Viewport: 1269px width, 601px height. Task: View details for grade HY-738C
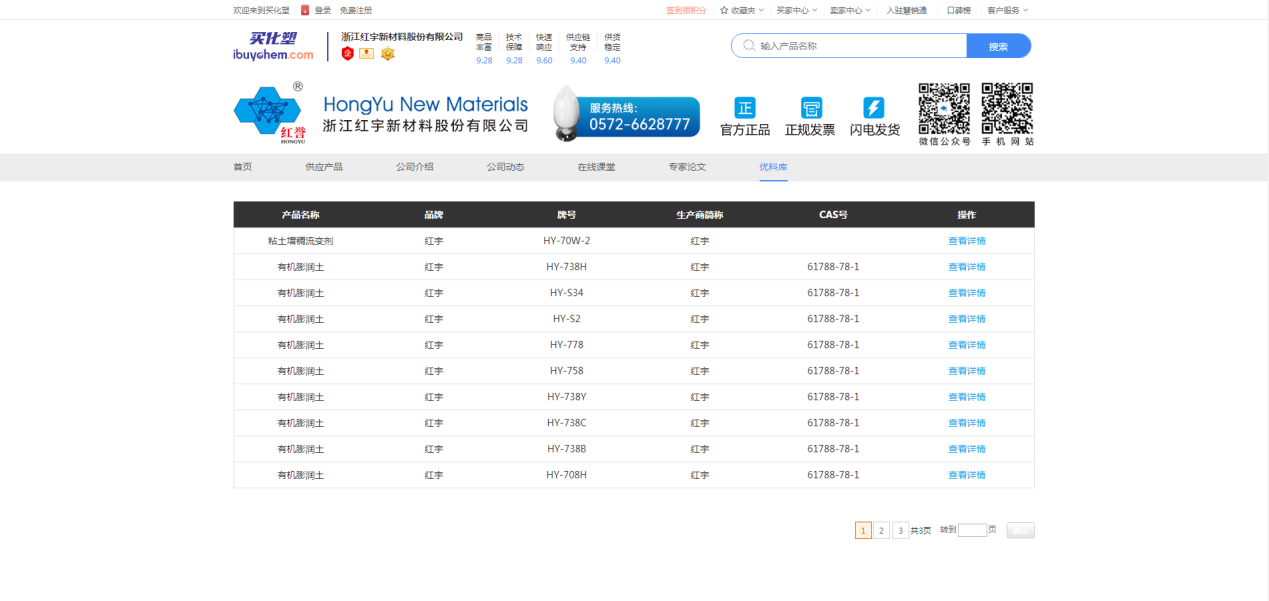pyautogui.click(x=967, y=423)
